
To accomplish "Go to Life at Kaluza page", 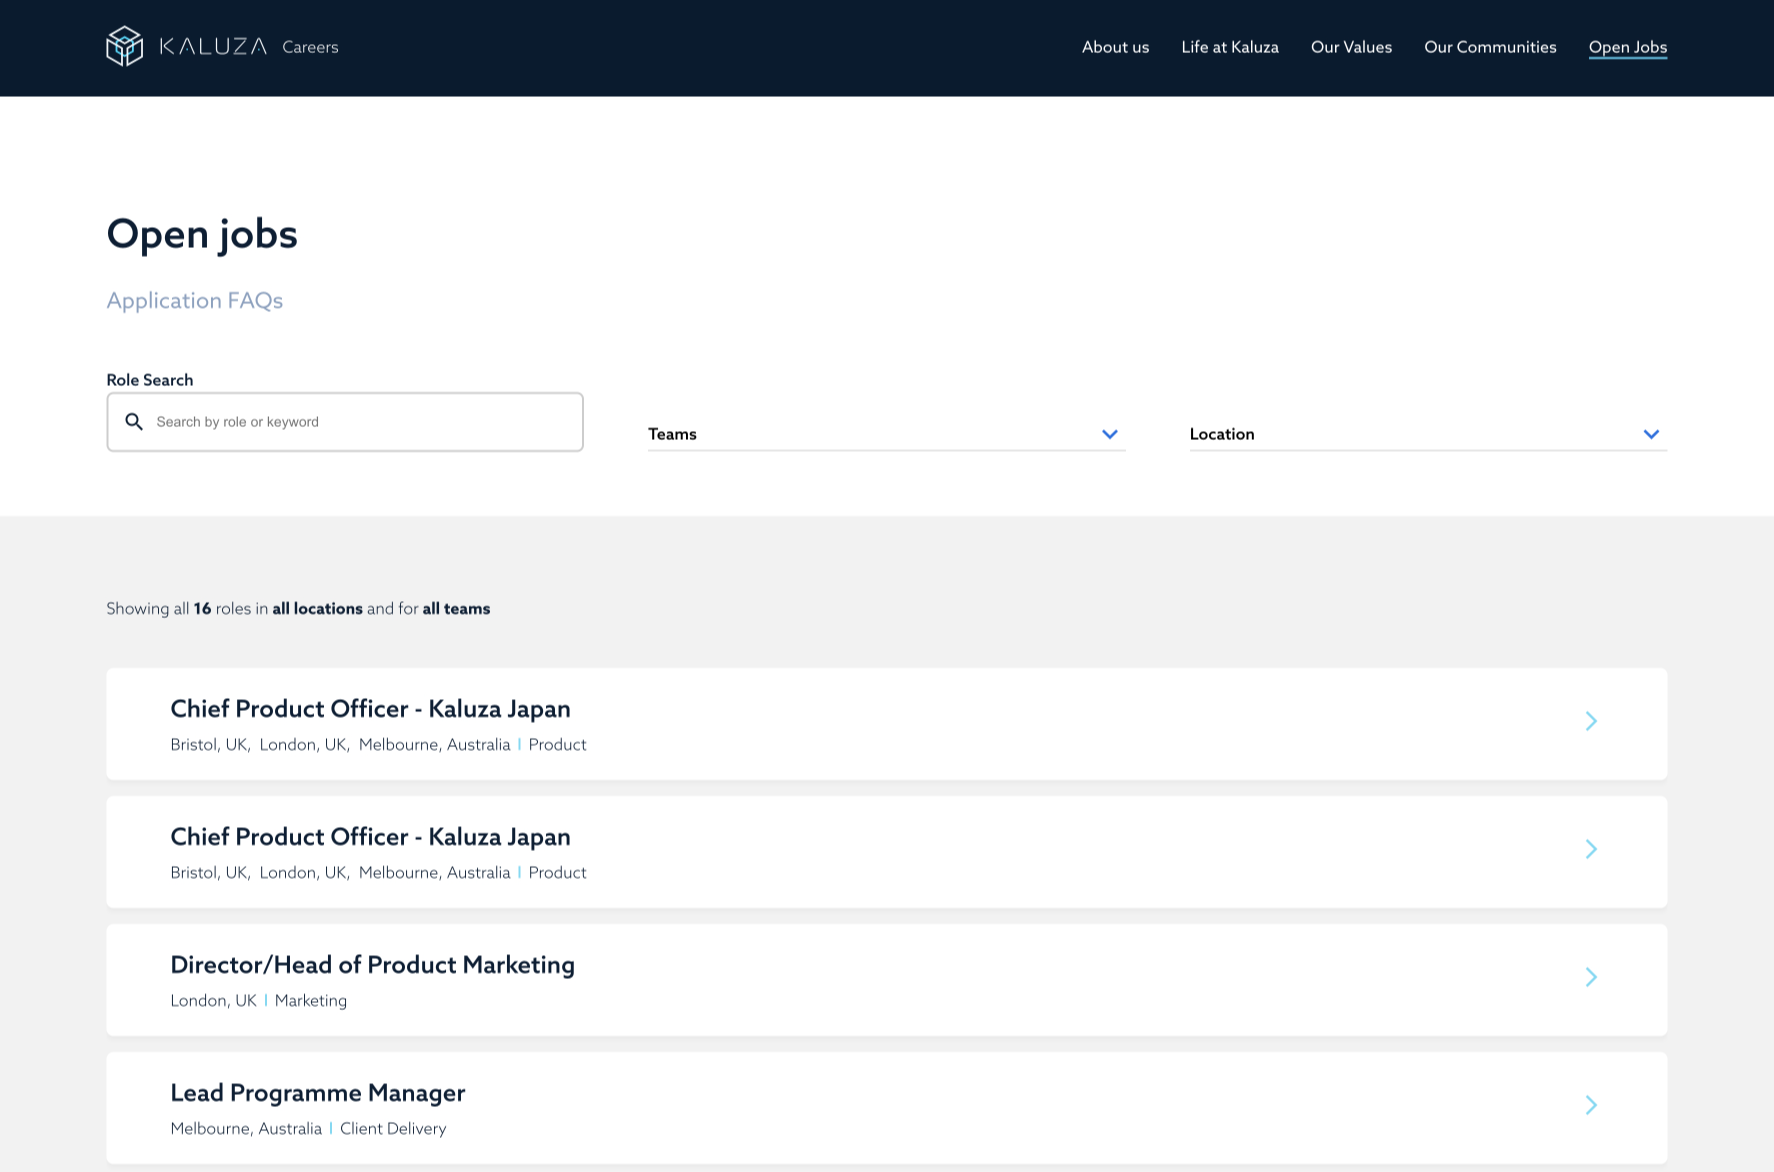I will (1230, 47).
